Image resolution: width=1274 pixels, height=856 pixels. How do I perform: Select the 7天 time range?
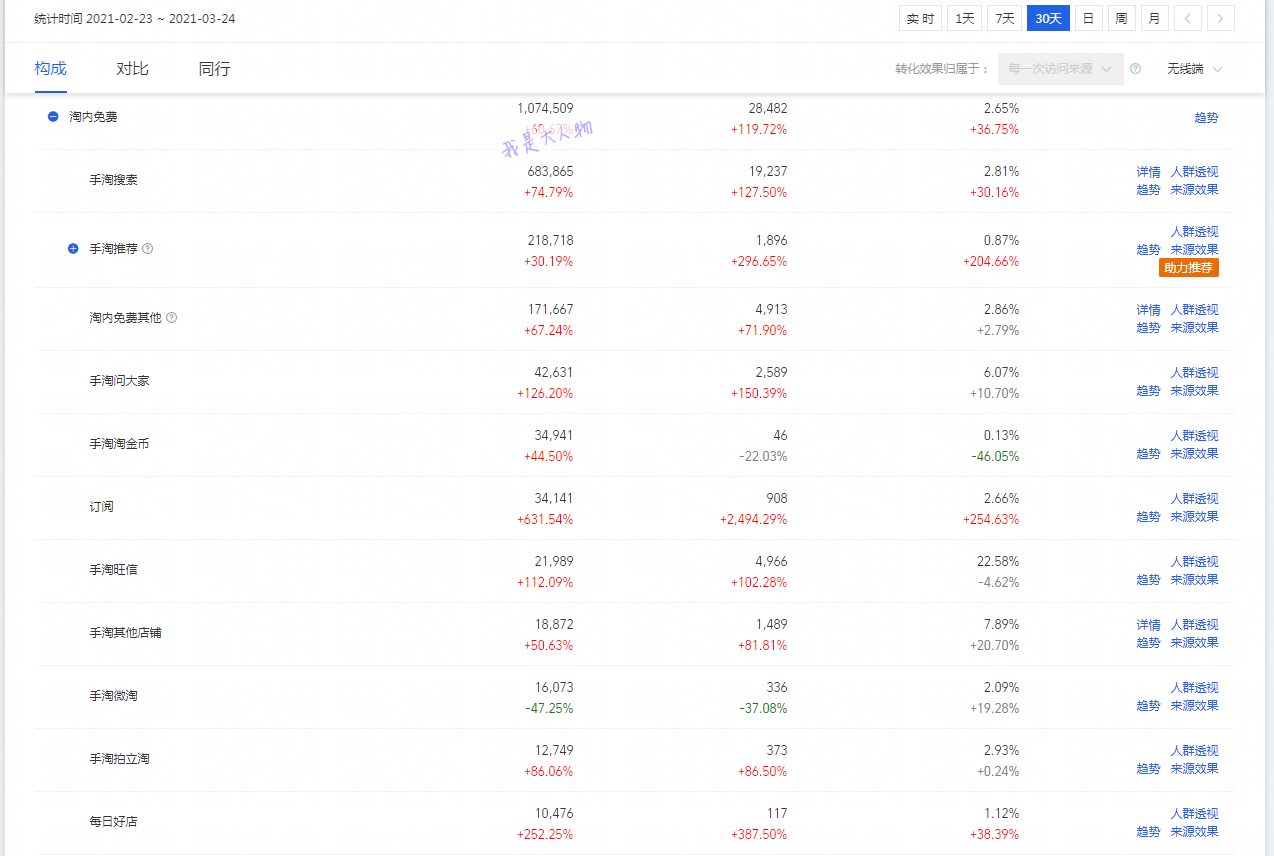[x=1004, y=18]
